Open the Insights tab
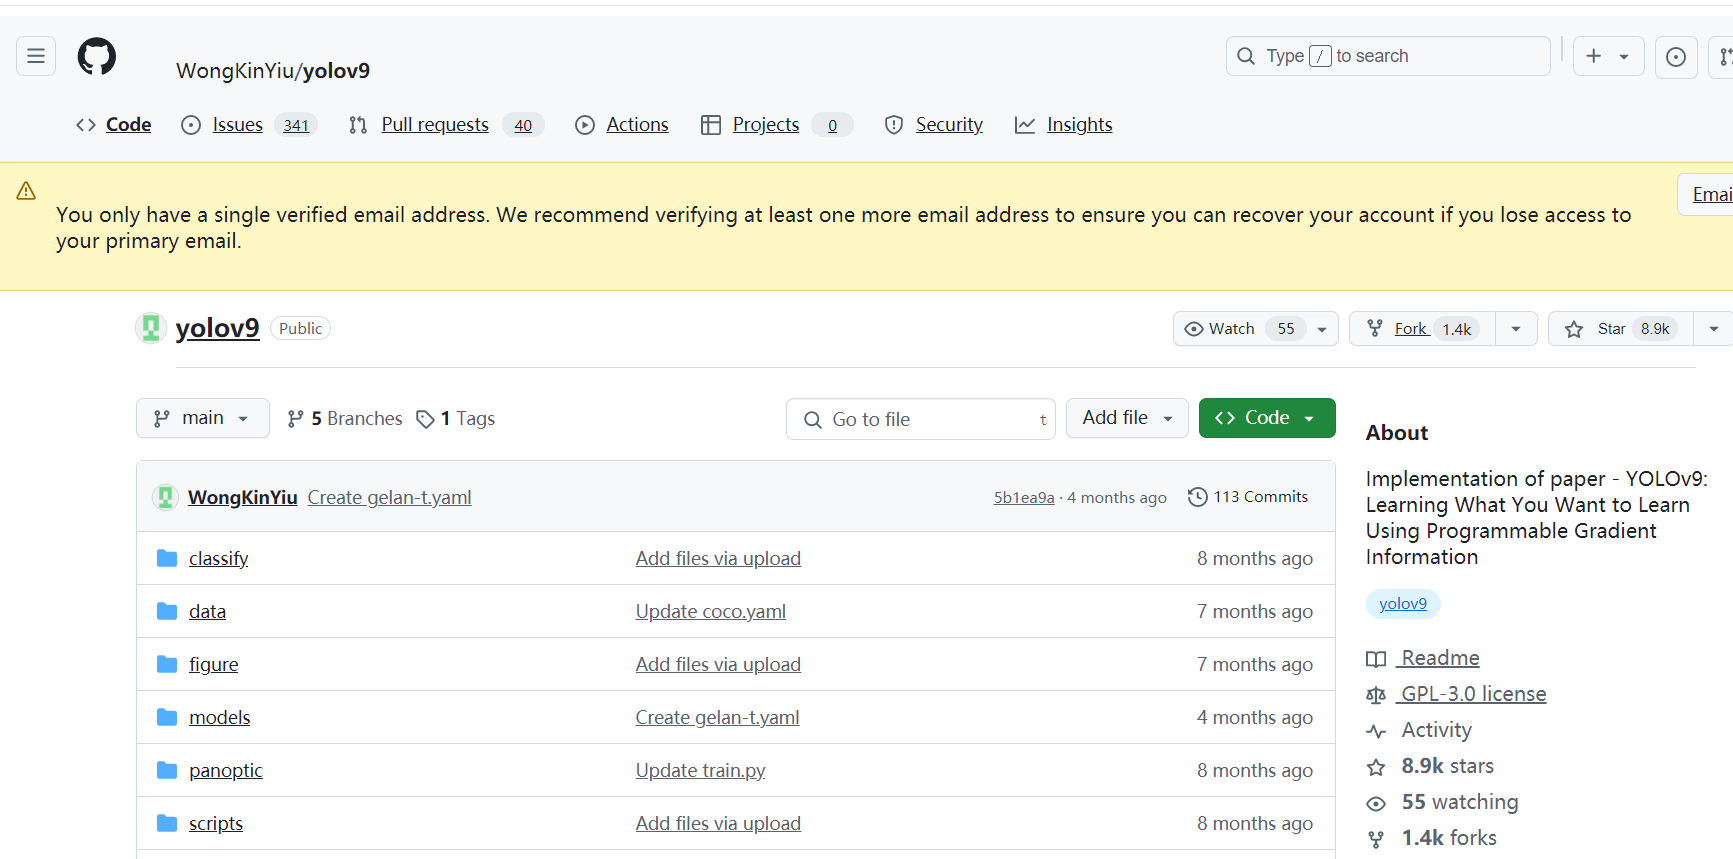 click(x=1063, y=125)
